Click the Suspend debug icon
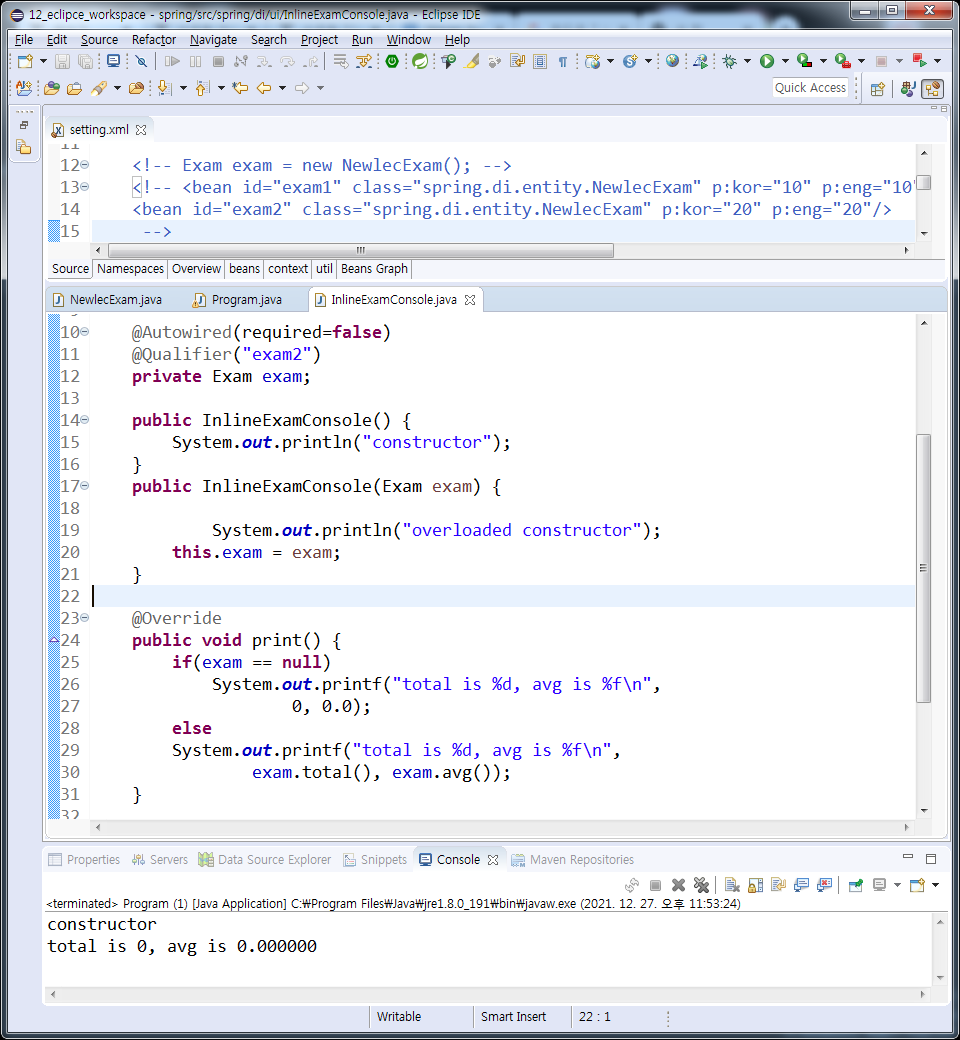This screenshot has height=1040, width=960. 196,62
